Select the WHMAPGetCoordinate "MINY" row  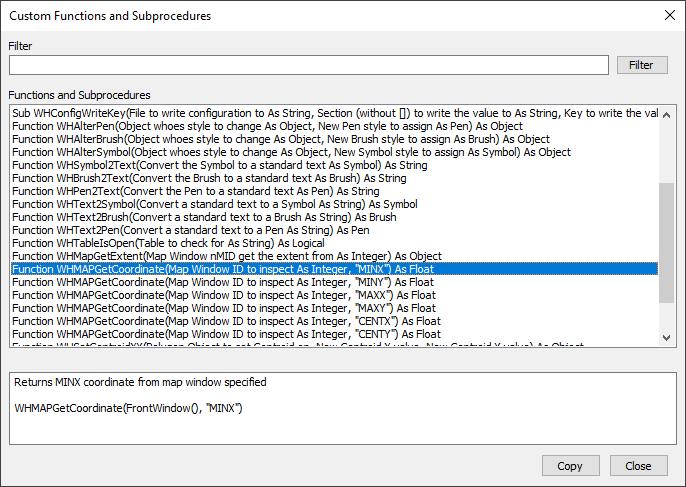335,282
